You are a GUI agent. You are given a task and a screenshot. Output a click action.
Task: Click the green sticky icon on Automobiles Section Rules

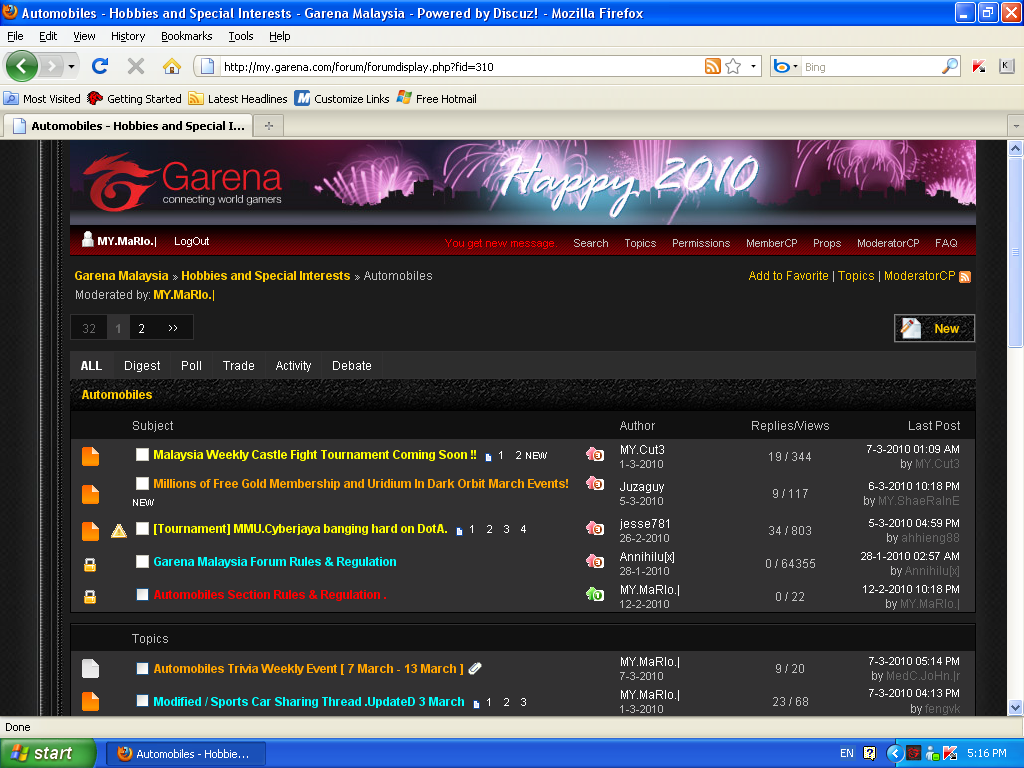point(594,594)
